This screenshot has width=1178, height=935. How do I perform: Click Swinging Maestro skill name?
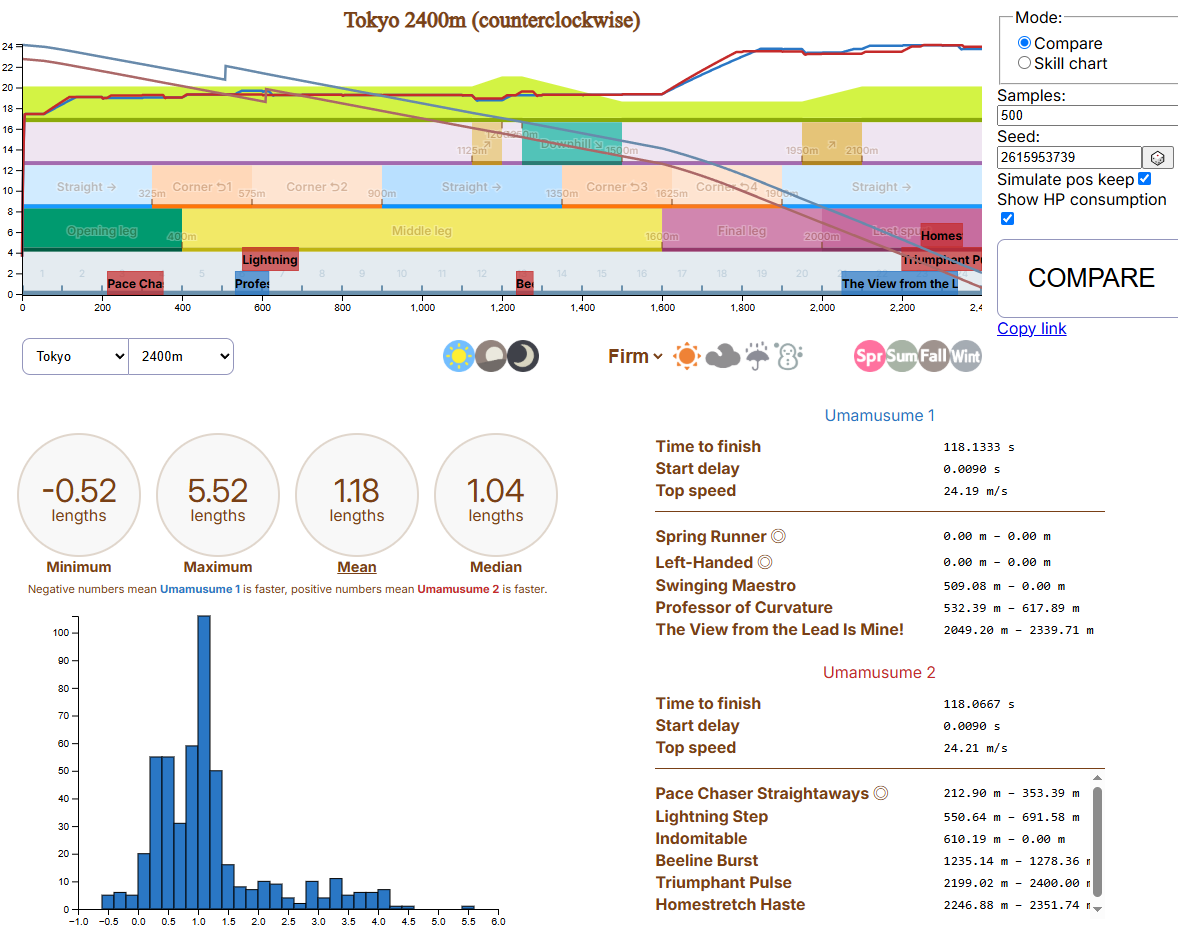[x=725, y=585]
